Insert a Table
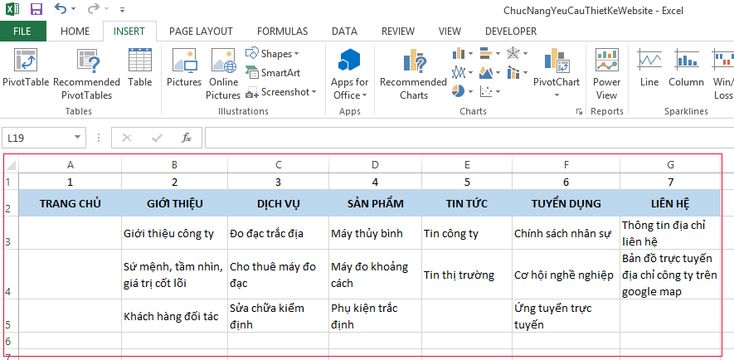This screenshot has width=734, height=360. 140,68
